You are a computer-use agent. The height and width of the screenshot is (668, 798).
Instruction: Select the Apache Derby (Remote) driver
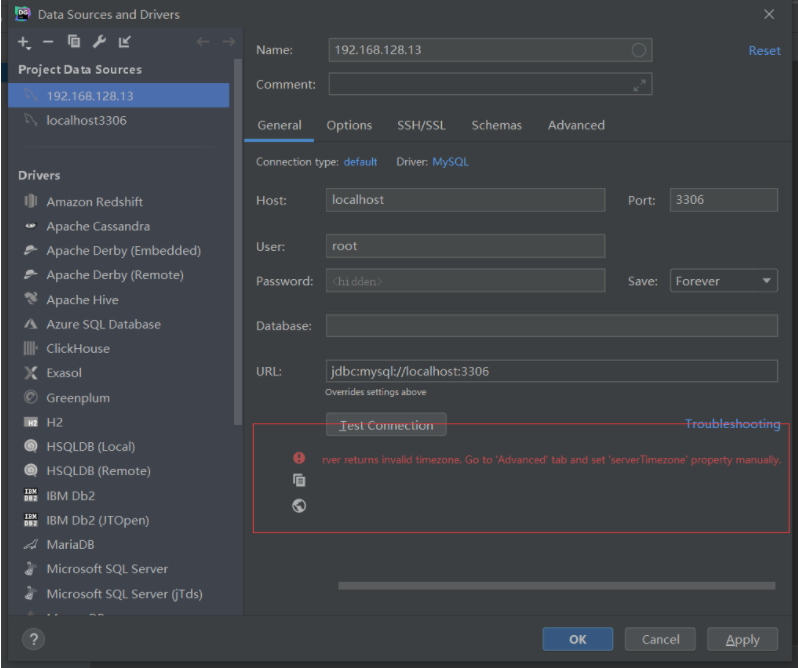point(115,275)
